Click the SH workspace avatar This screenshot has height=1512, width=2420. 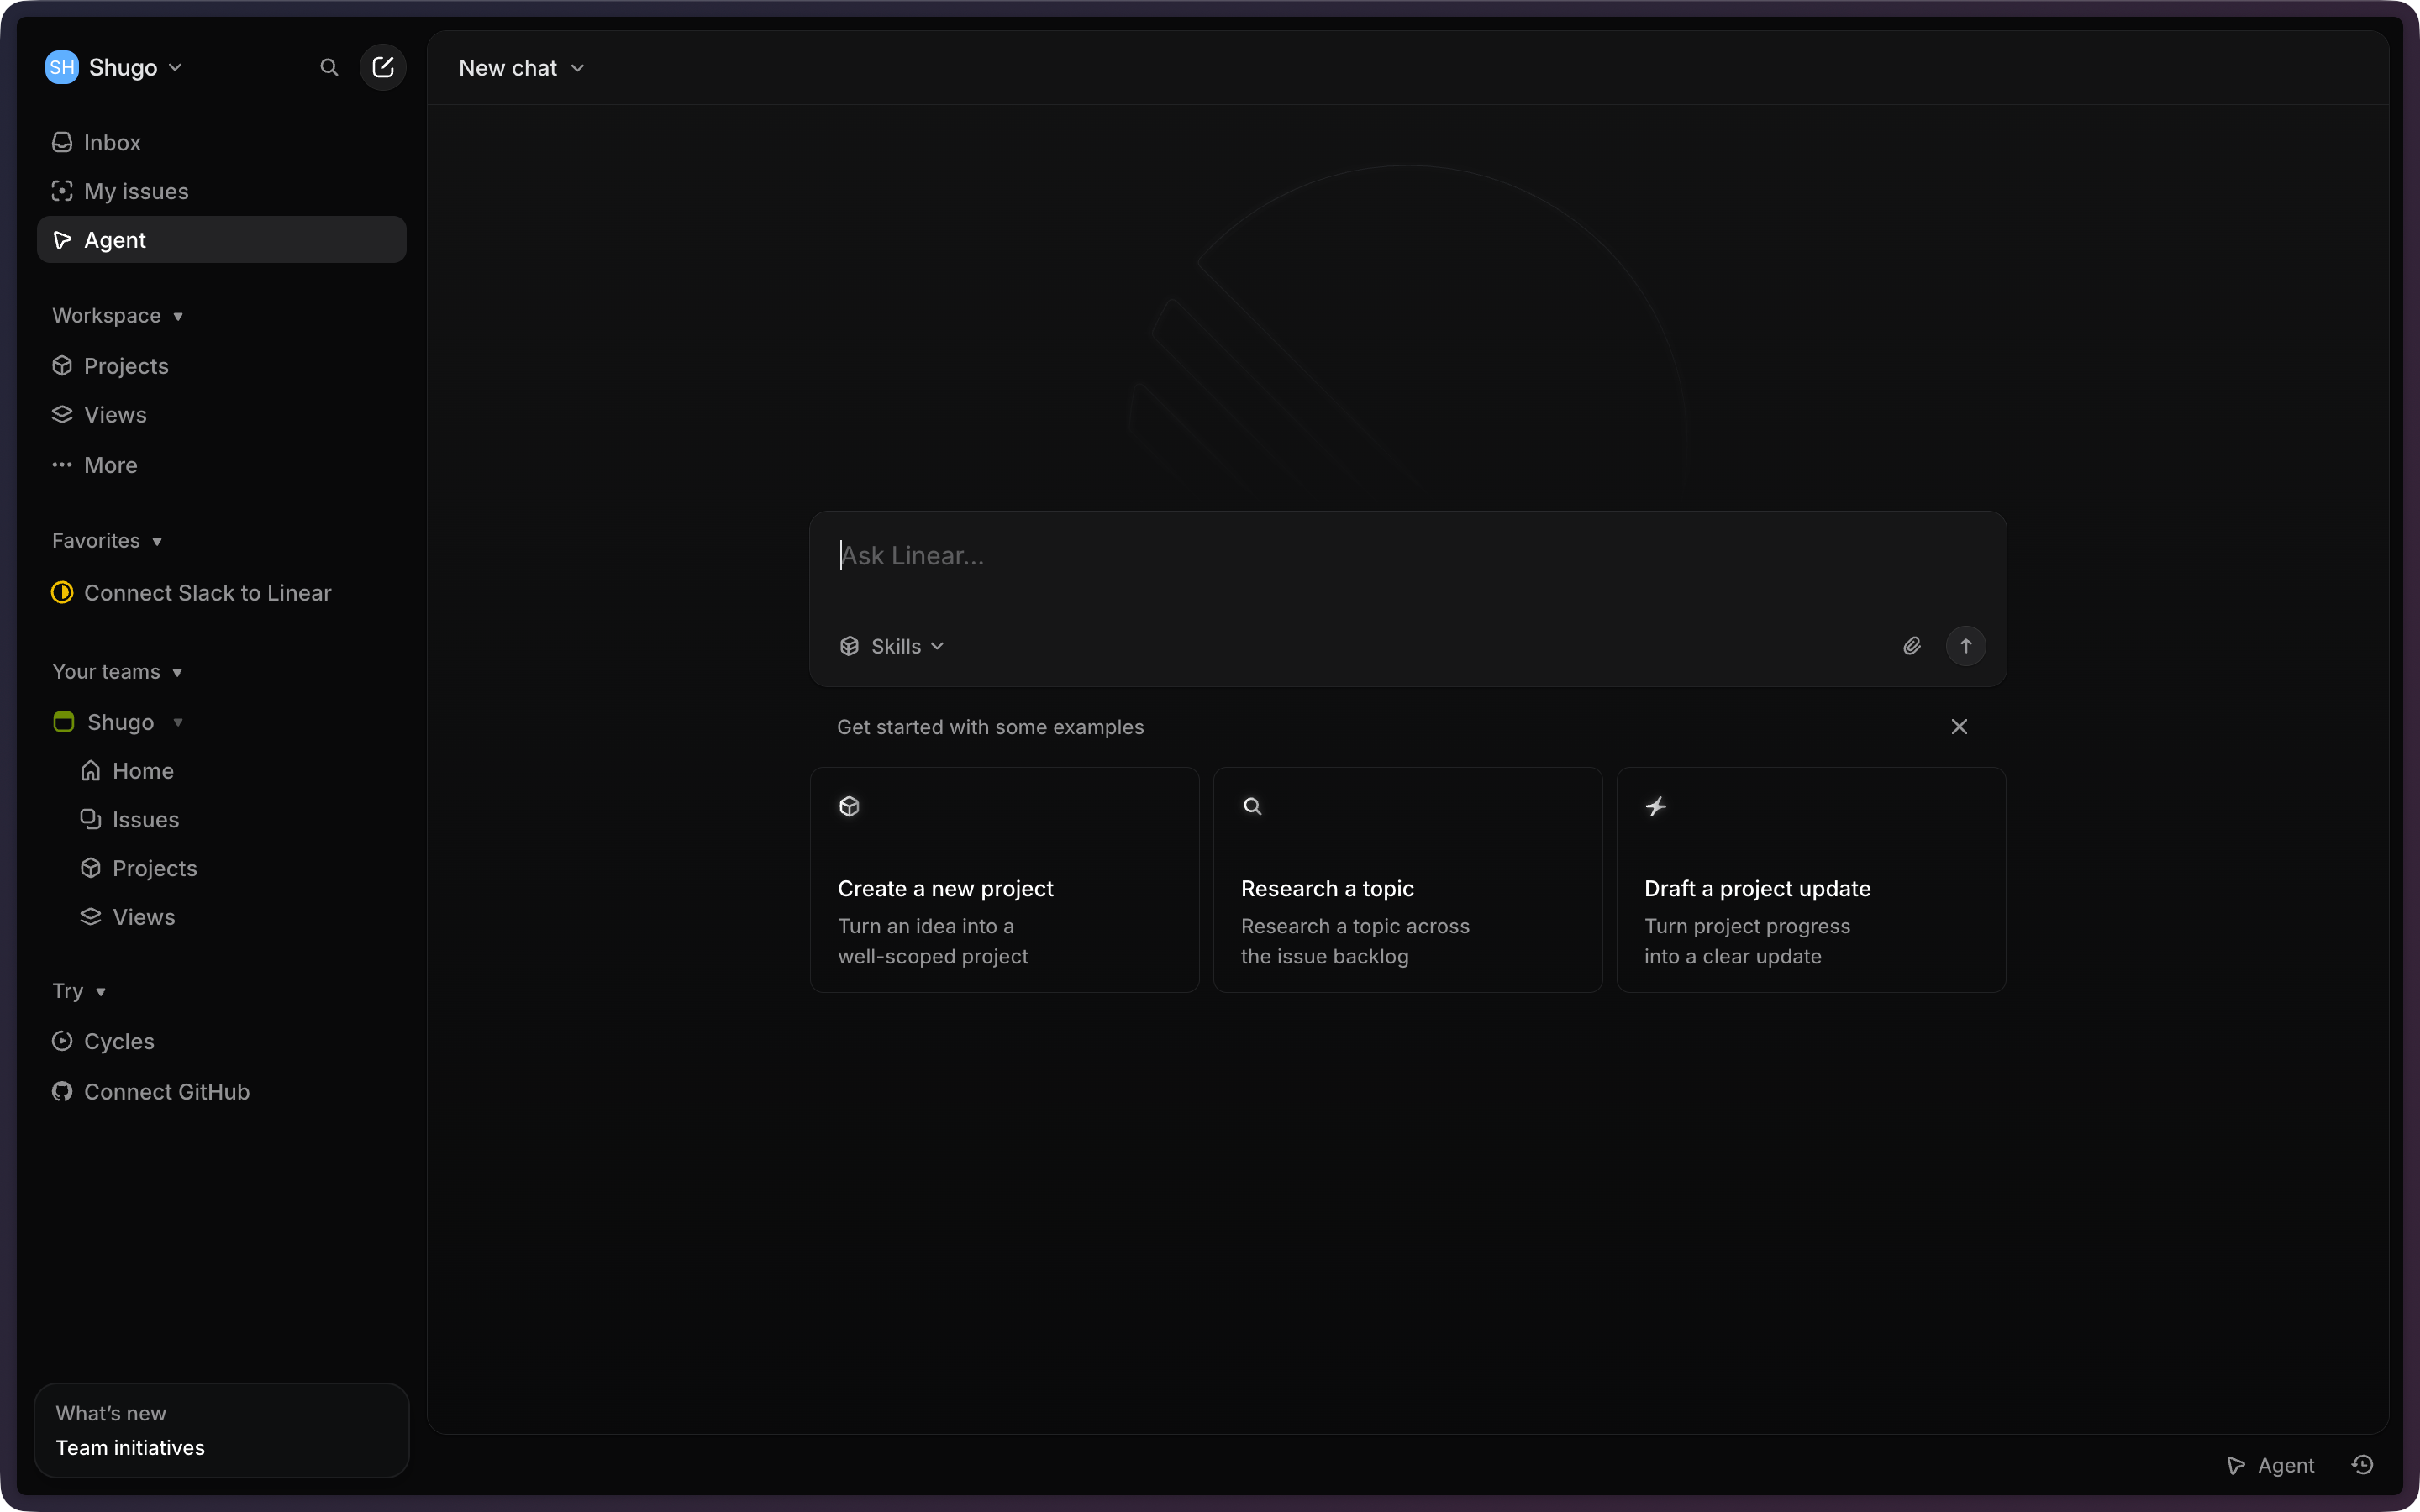(62, 67)
